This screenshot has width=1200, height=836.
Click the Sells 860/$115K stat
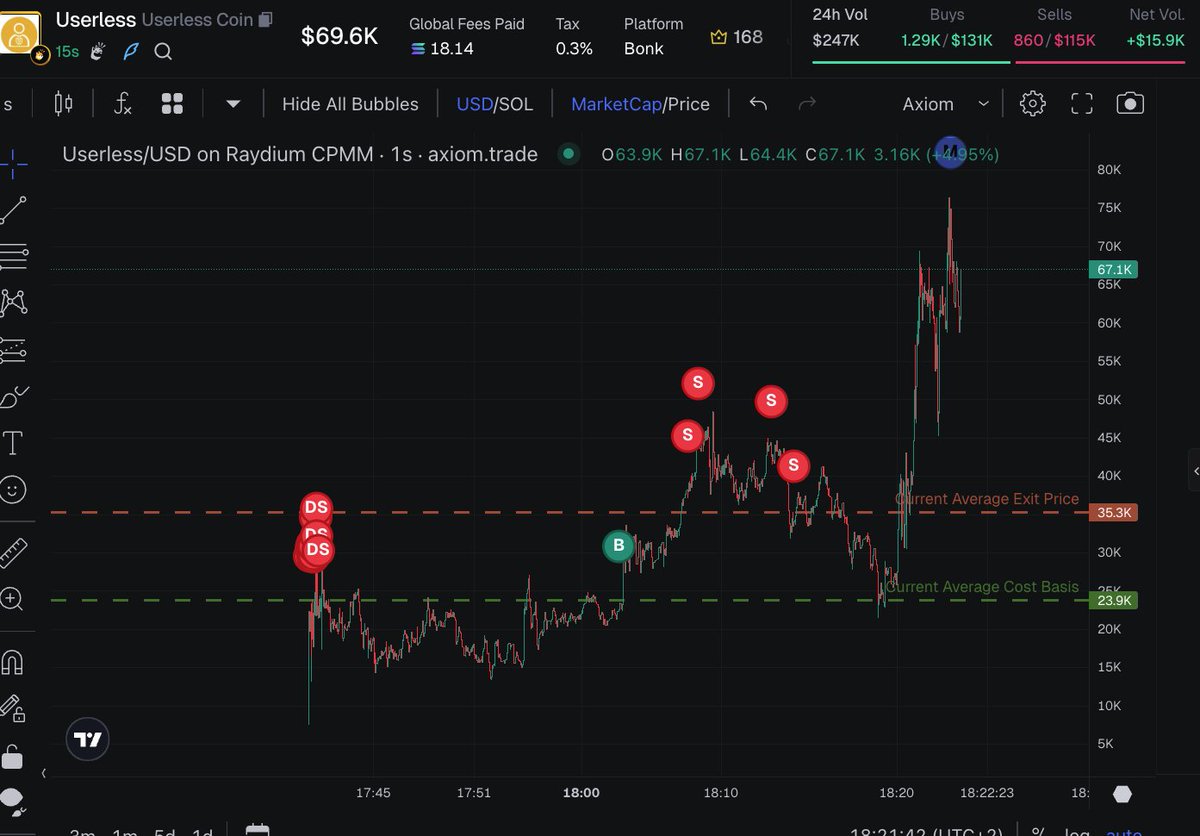(x=1055, y=28)
